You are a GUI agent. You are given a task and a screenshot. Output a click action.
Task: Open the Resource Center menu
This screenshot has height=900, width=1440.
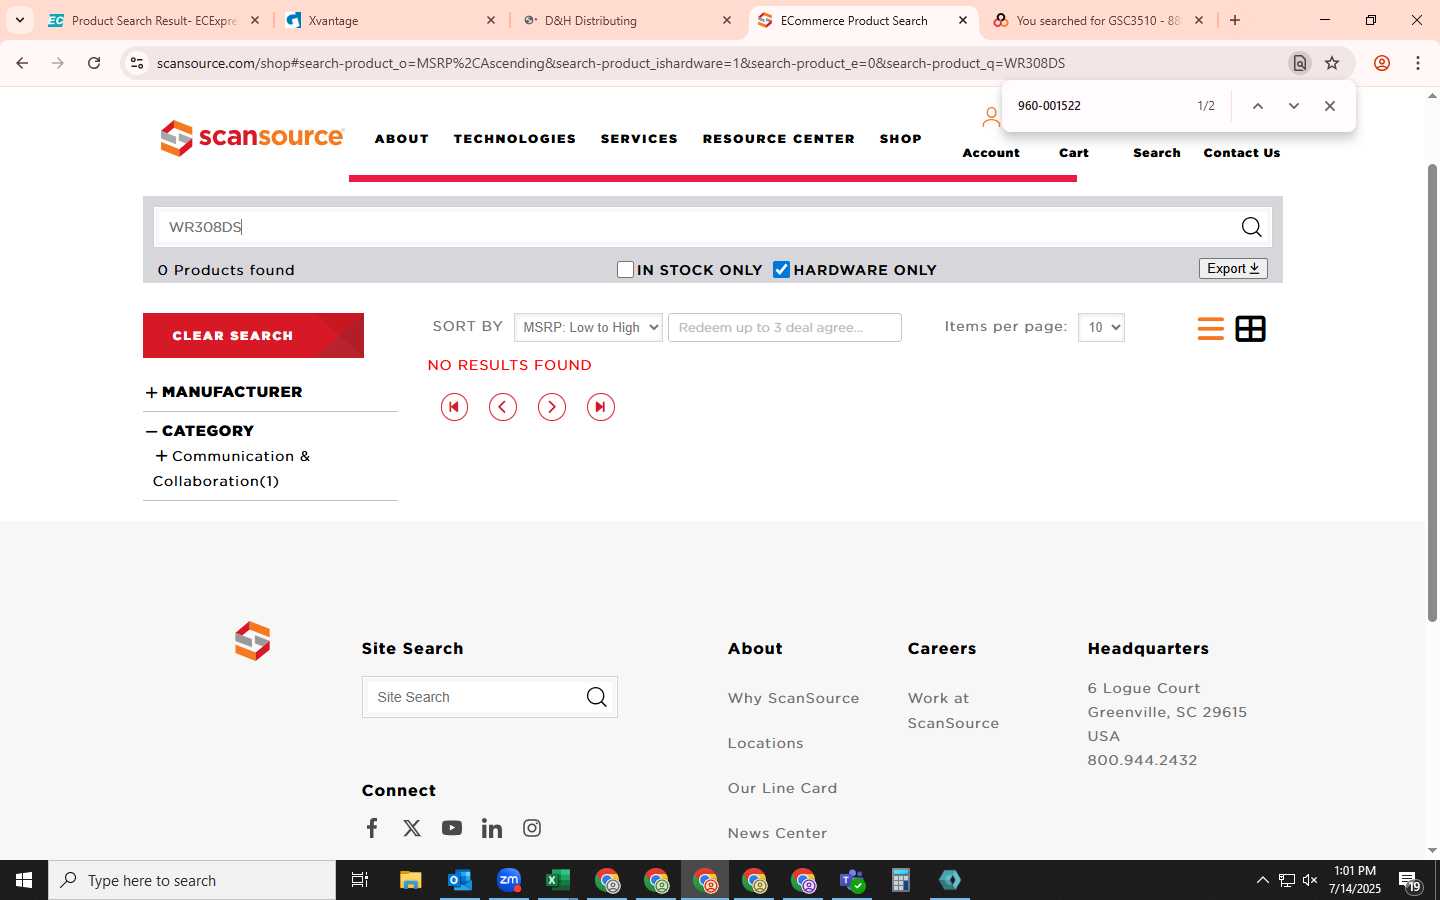[x=779, y=139]
